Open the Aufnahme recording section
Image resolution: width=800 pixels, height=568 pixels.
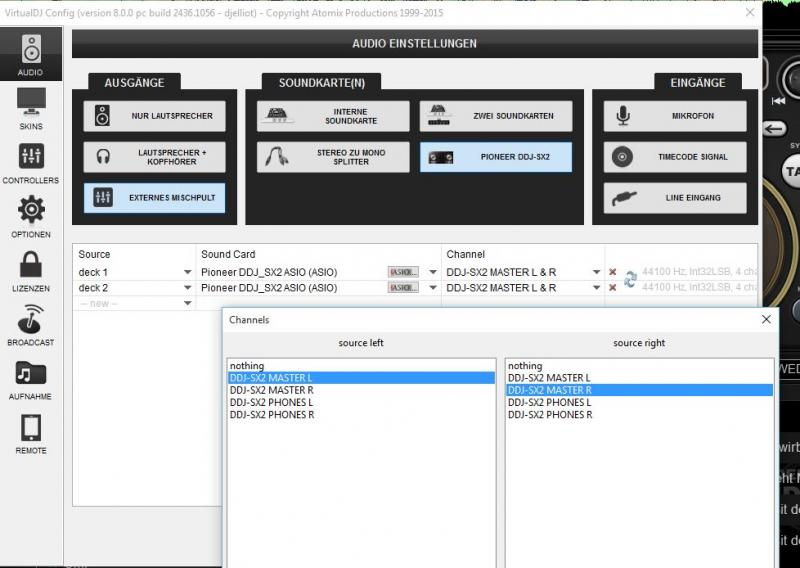click(31, 378)
